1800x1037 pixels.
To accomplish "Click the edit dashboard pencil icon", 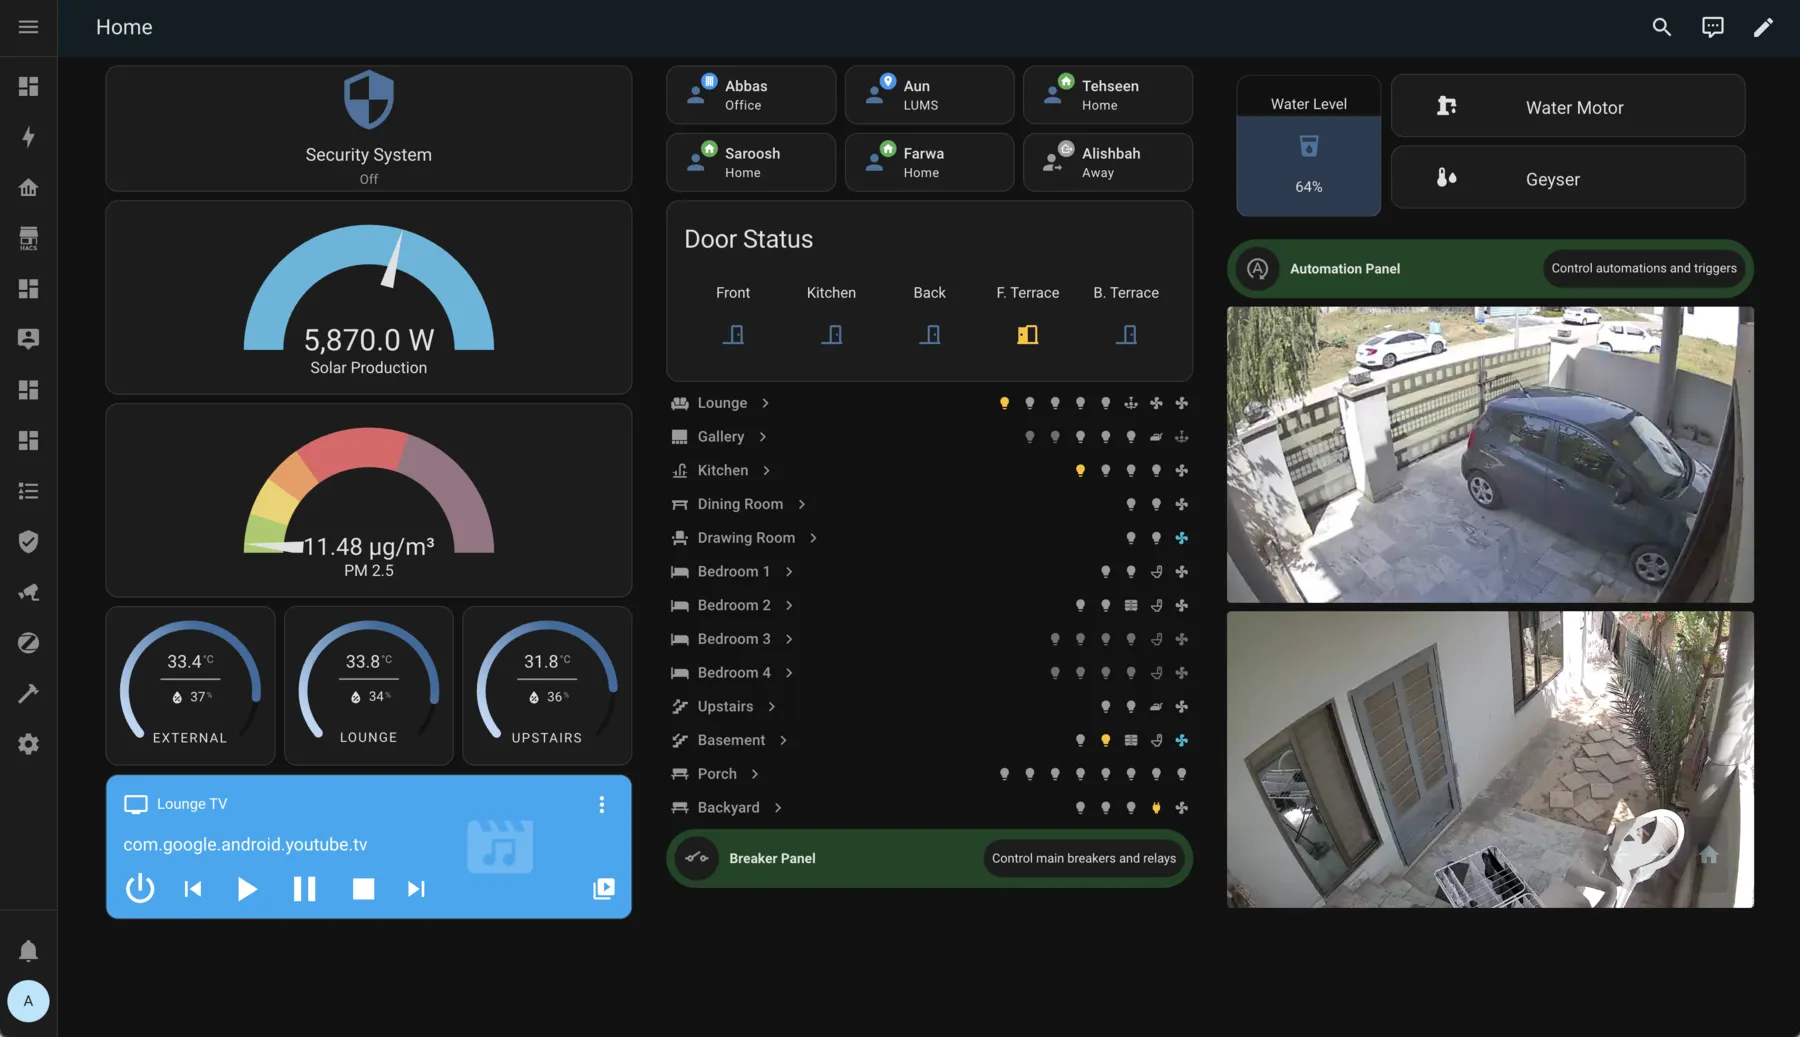I will (x=1763, y=27).
